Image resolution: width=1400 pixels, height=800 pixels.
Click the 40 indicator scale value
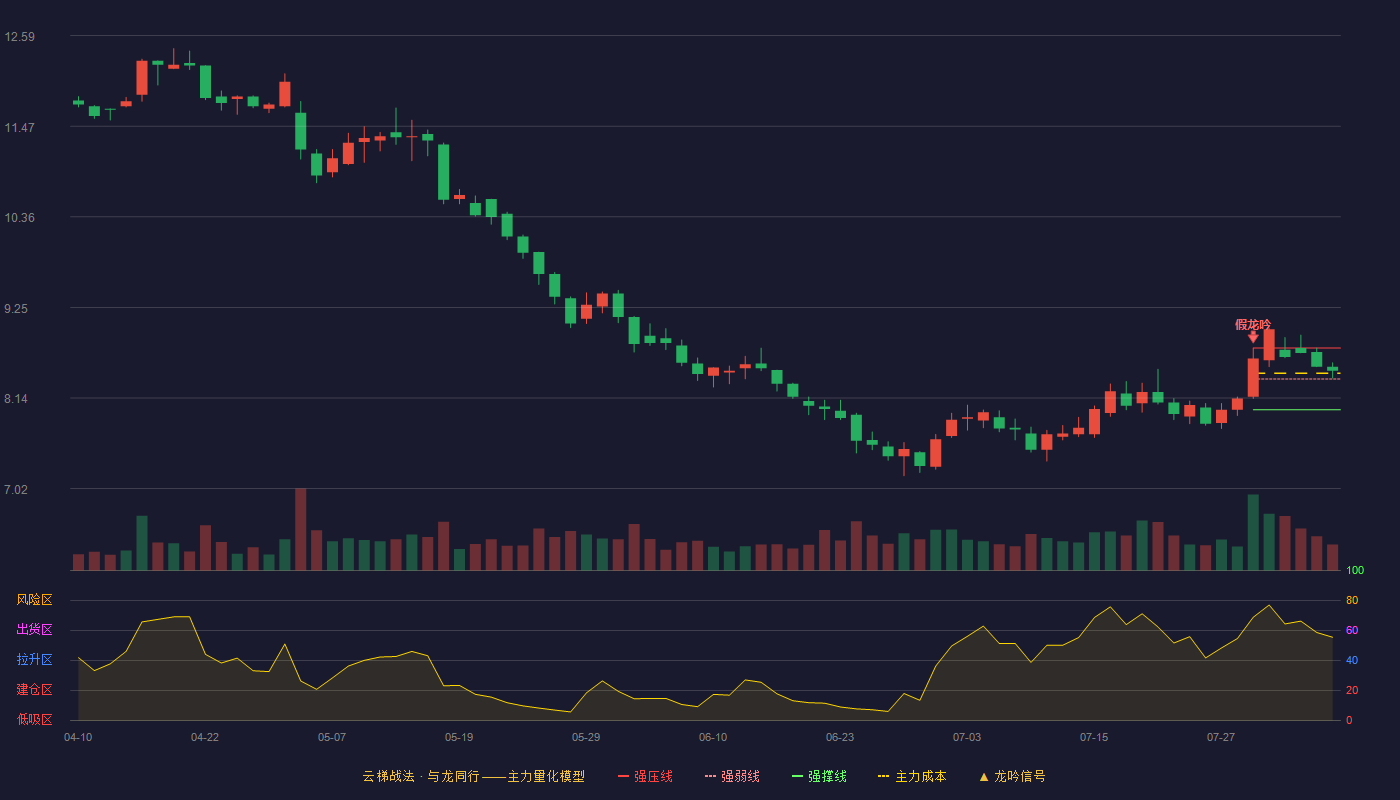click(1352, 660)
